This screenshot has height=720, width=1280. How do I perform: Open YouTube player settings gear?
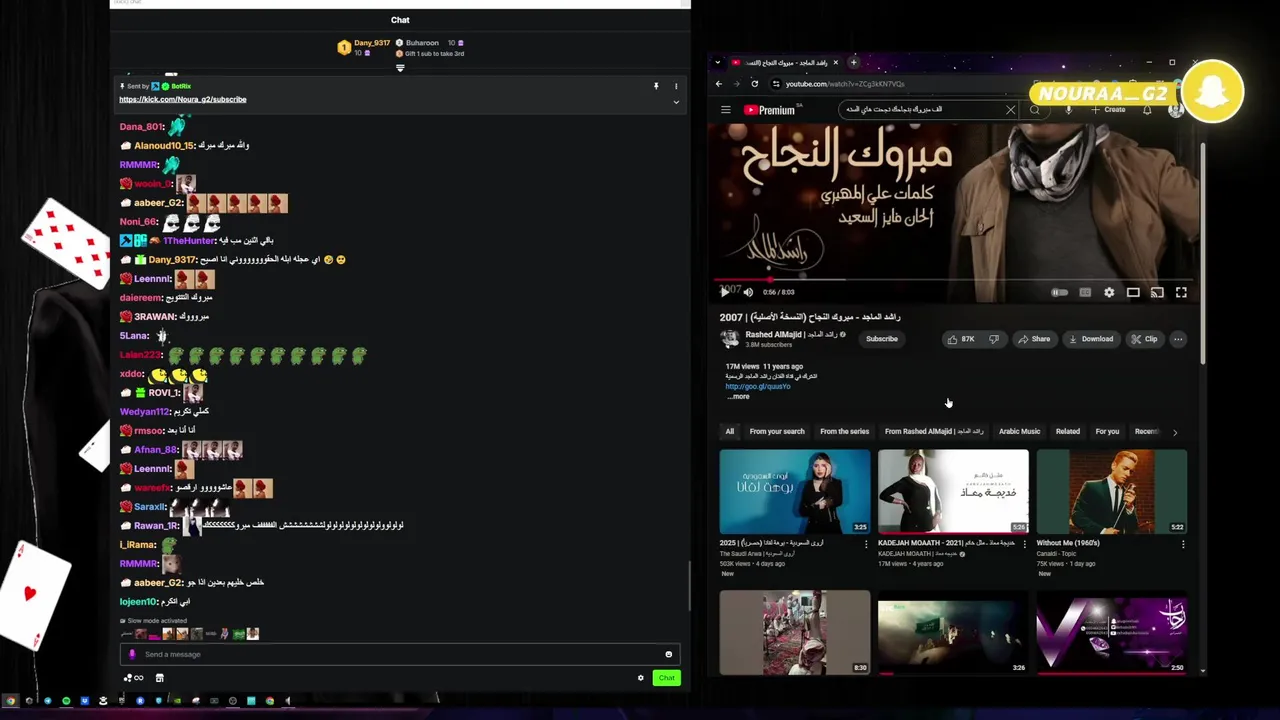[x=1109, y=292]
